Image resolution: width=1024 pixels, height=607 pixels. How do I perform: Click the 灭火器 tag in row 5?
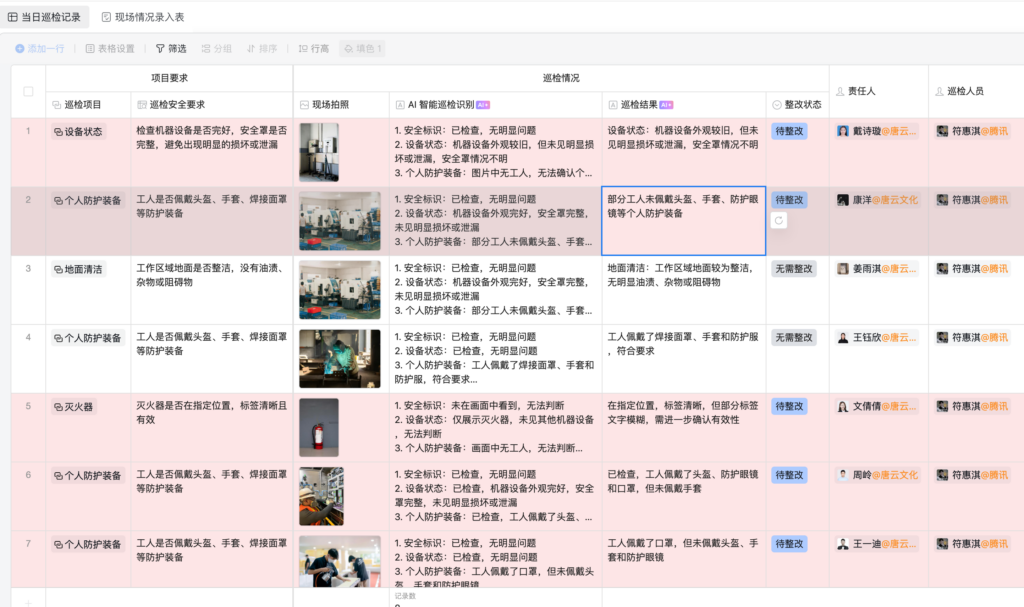(x=74, y=407)
